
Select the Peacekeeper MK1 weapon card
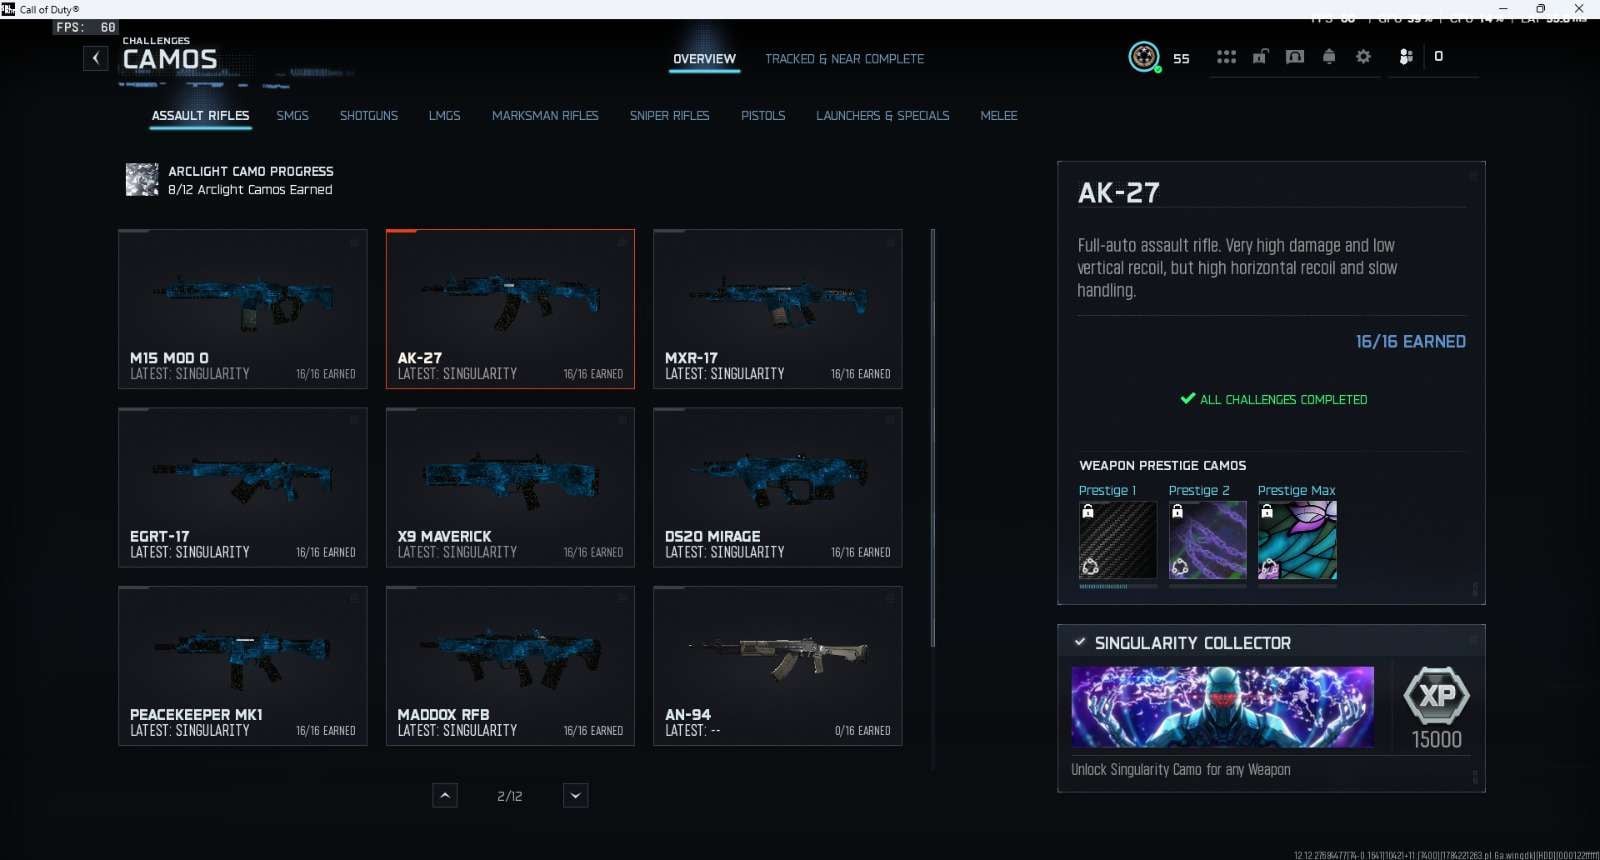(243, 666)
